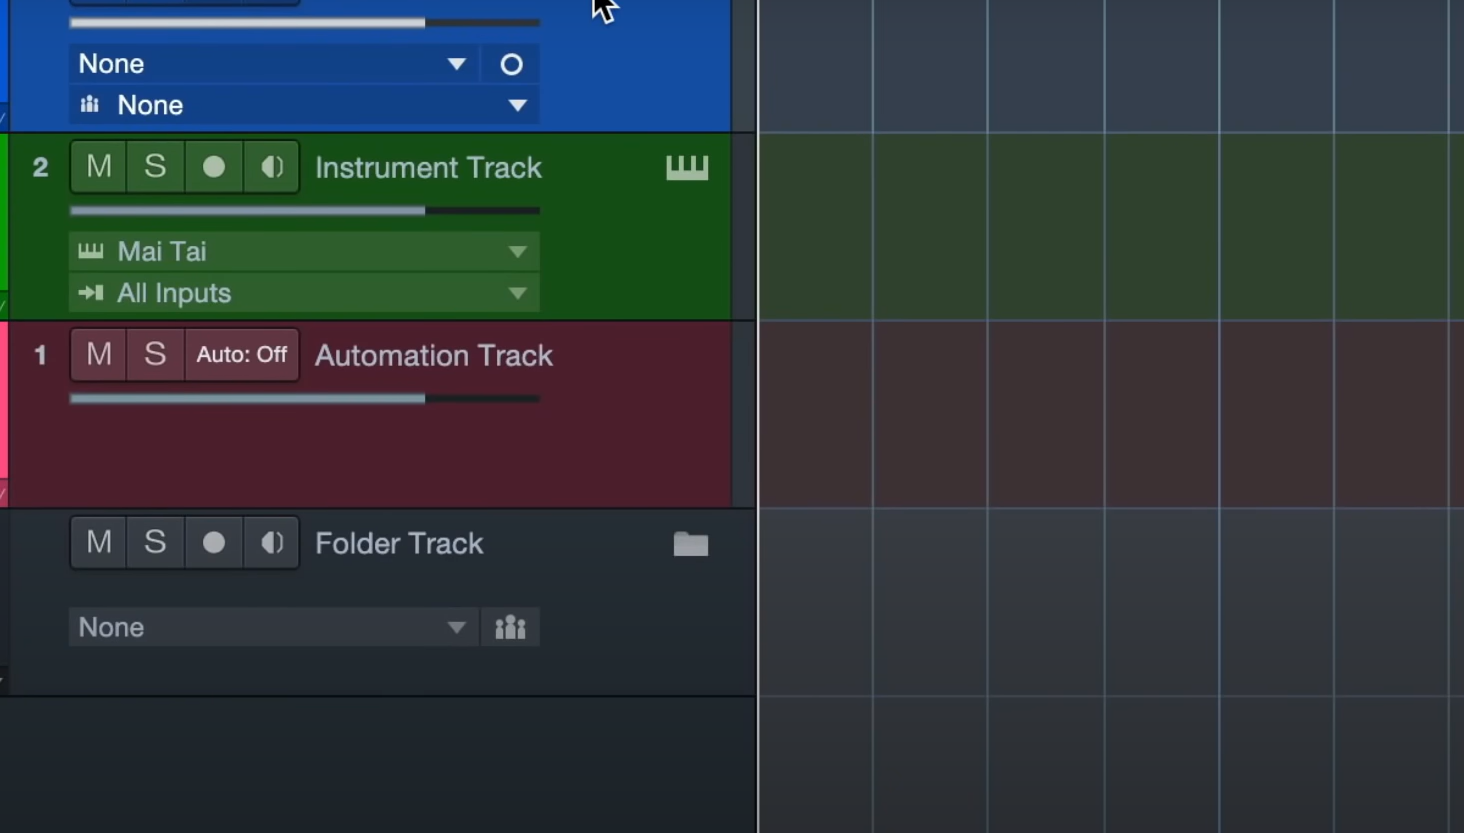Click the record-arm circle on the top blue track

(510, 63)
